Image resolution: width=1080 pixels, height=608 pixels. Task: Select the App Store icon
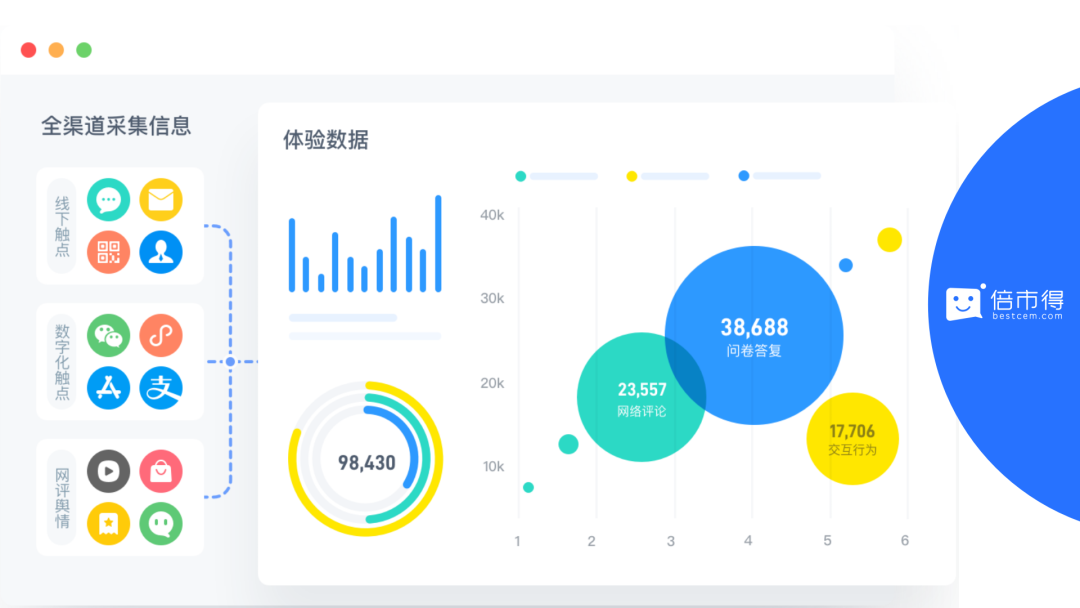[x=108, y=387]
